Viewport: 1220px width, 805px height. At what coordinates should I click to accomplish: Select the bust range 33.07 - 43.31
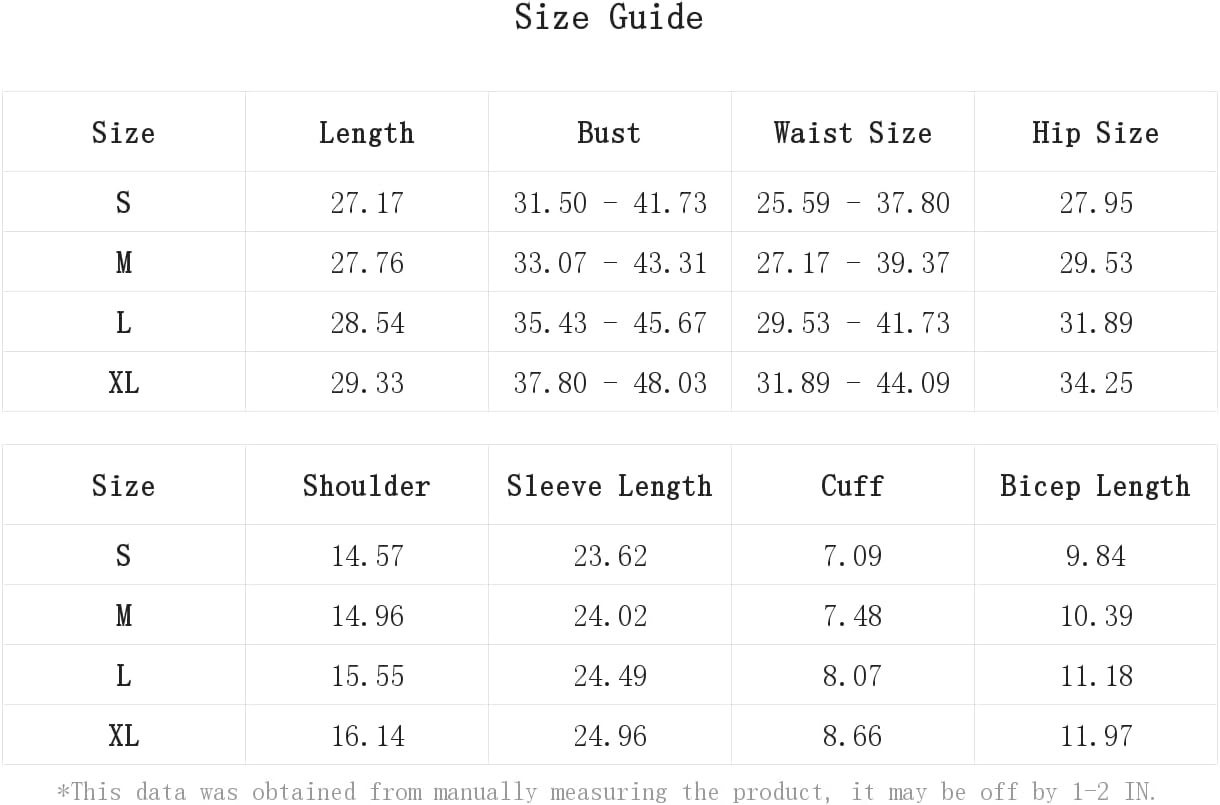coord(610,263)
